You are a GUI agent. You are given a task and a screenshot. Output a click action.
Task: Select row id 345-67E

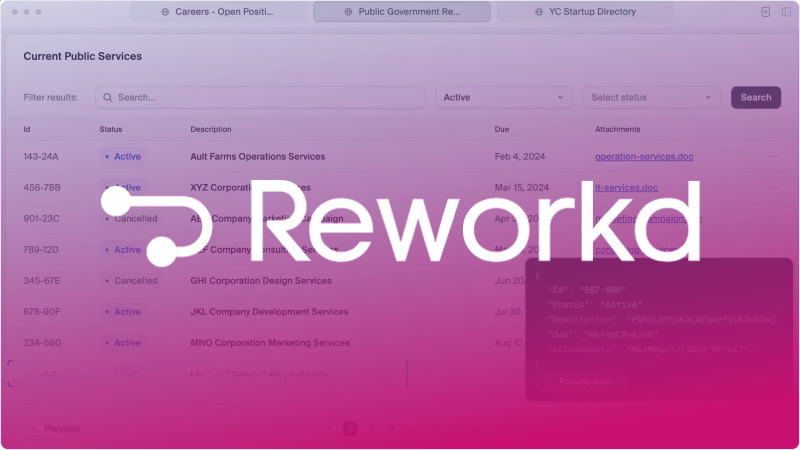[x=41, y=281]
